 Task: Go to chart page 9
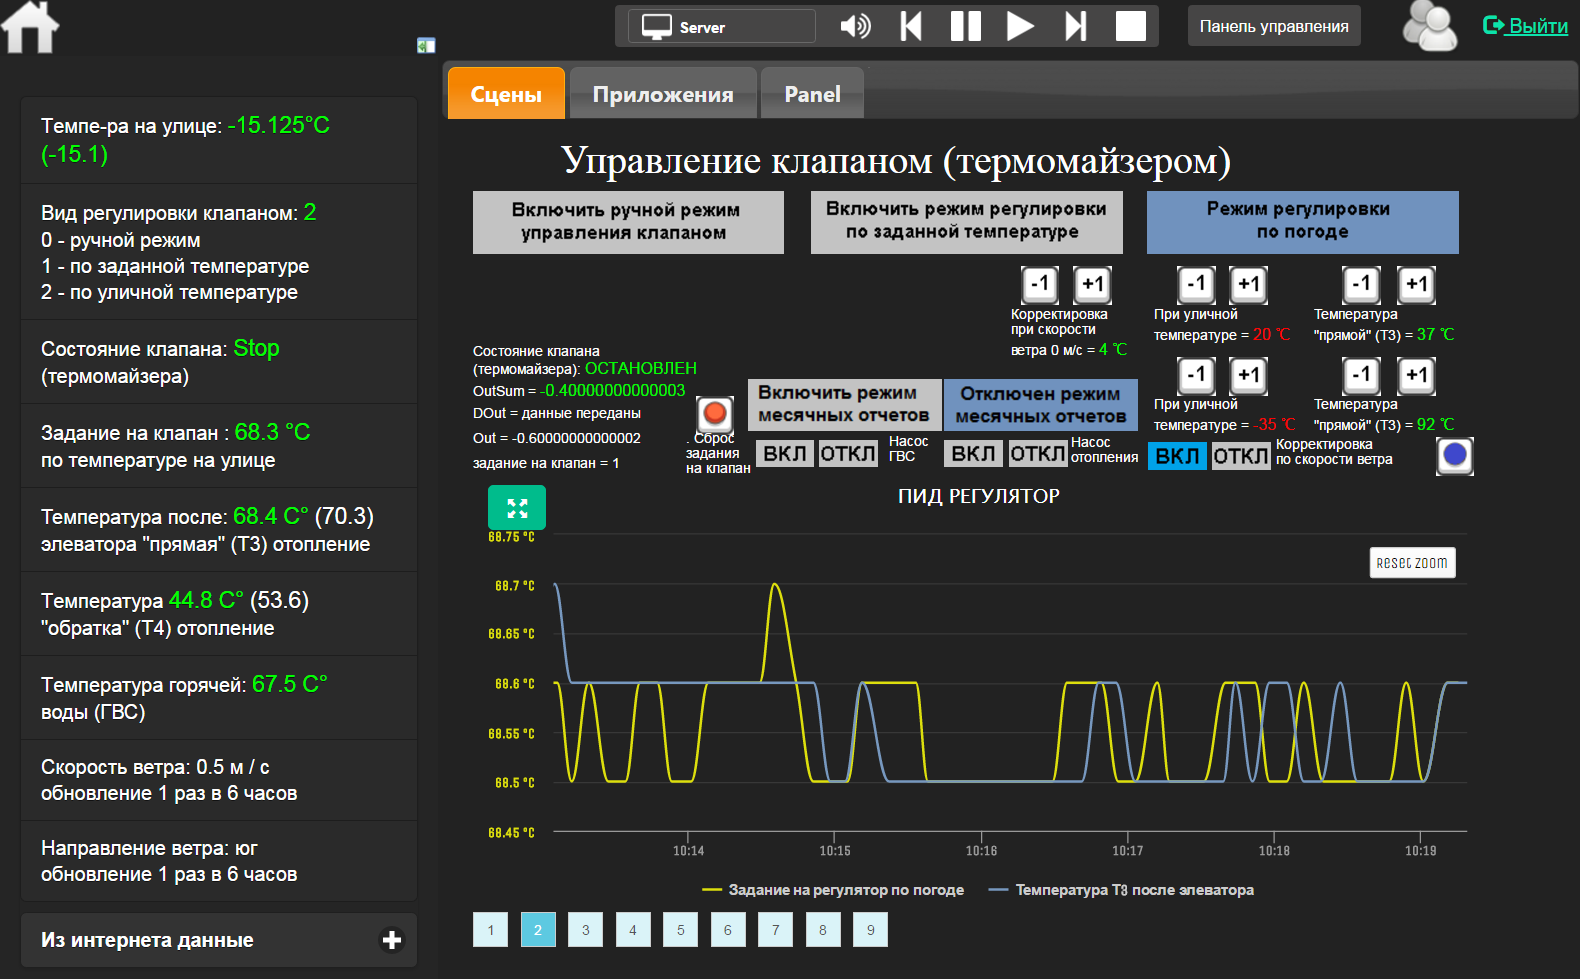click(870, 930)
